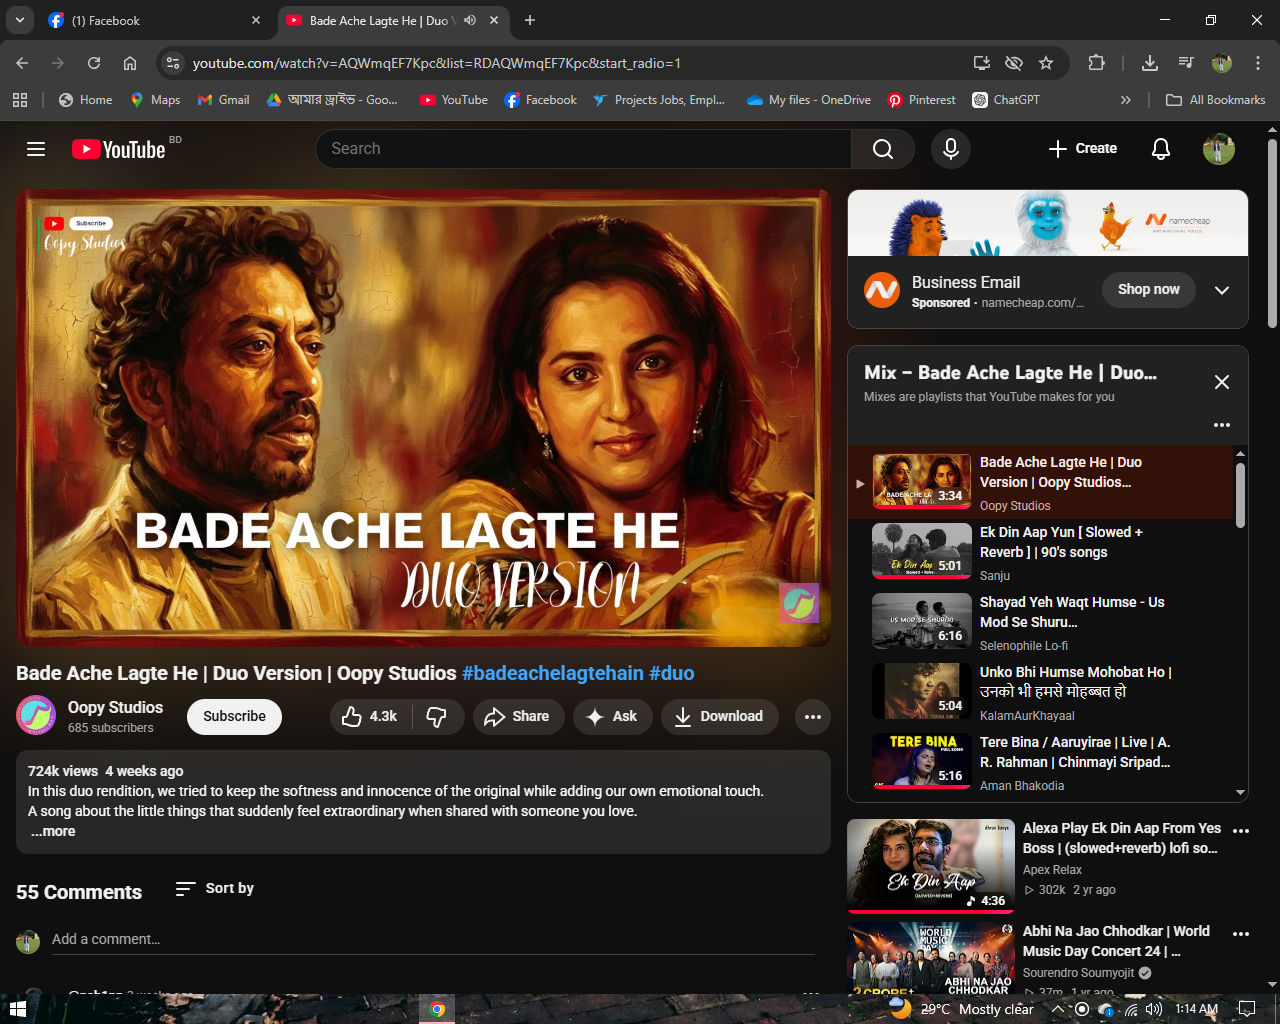Viewport: 1280px width, 1024px height.
Task: Open the Oopy Studios channel avatar
Action: point(36,716)
